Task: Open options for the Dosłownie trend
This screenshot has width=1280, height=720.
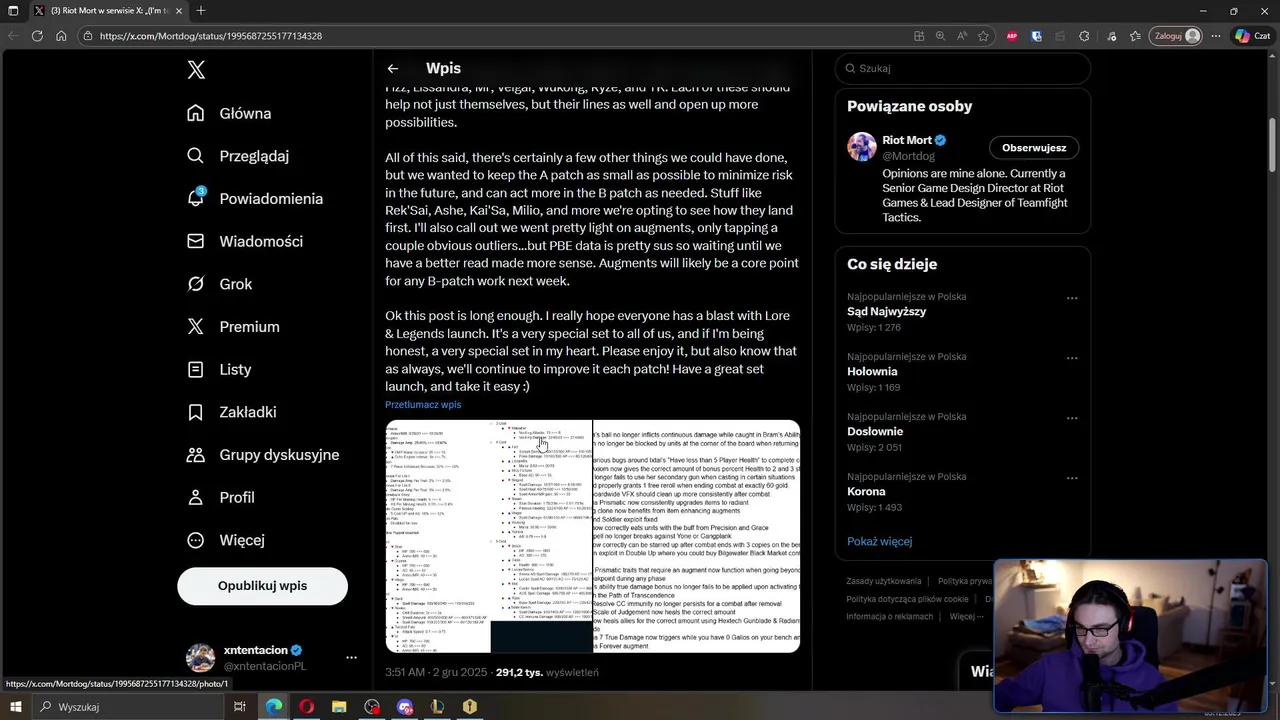Action: coord(1072,418)
